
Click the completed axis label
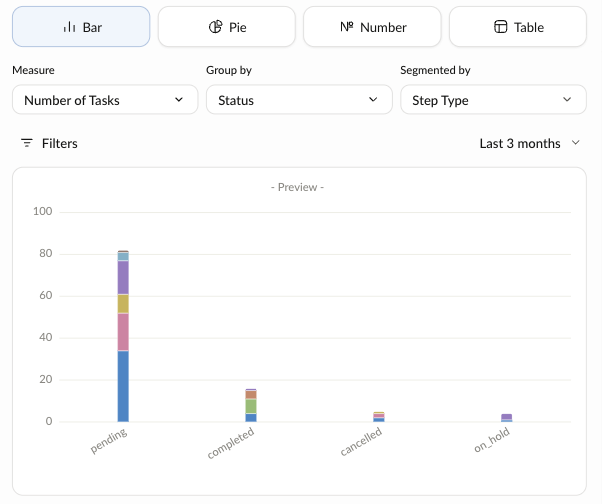tap(231, 443)
